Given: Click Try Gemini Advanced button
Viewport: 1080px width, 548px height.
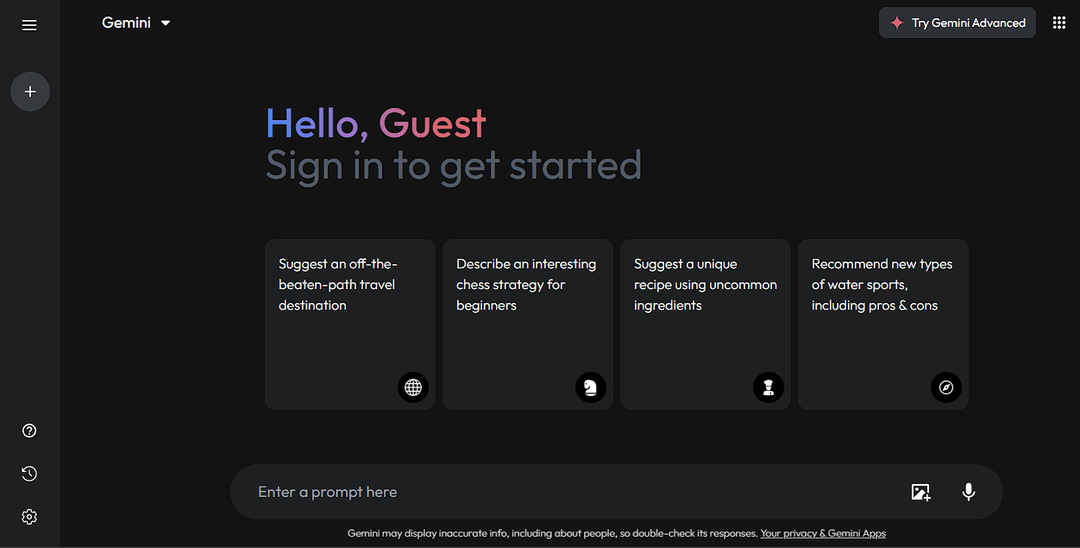Looking at the screenshot, I should [x=957, y=23].
